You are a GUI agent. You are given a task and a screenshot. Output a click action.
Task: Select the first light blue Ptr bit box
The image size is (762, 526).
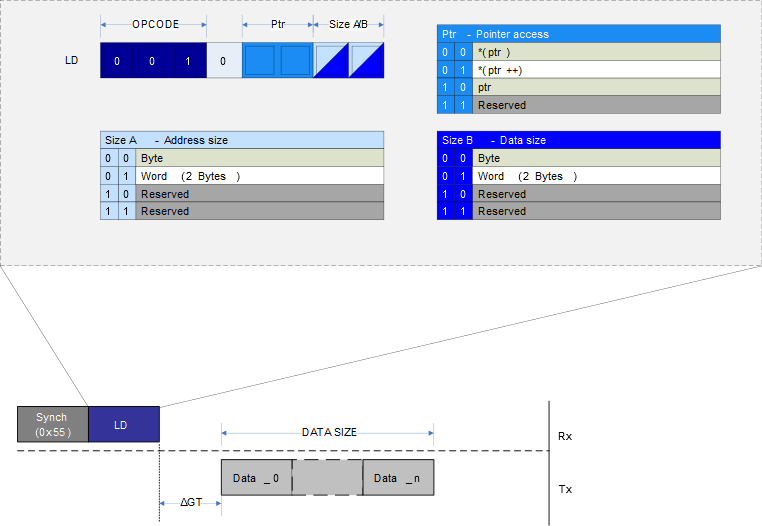click(259, 61)
